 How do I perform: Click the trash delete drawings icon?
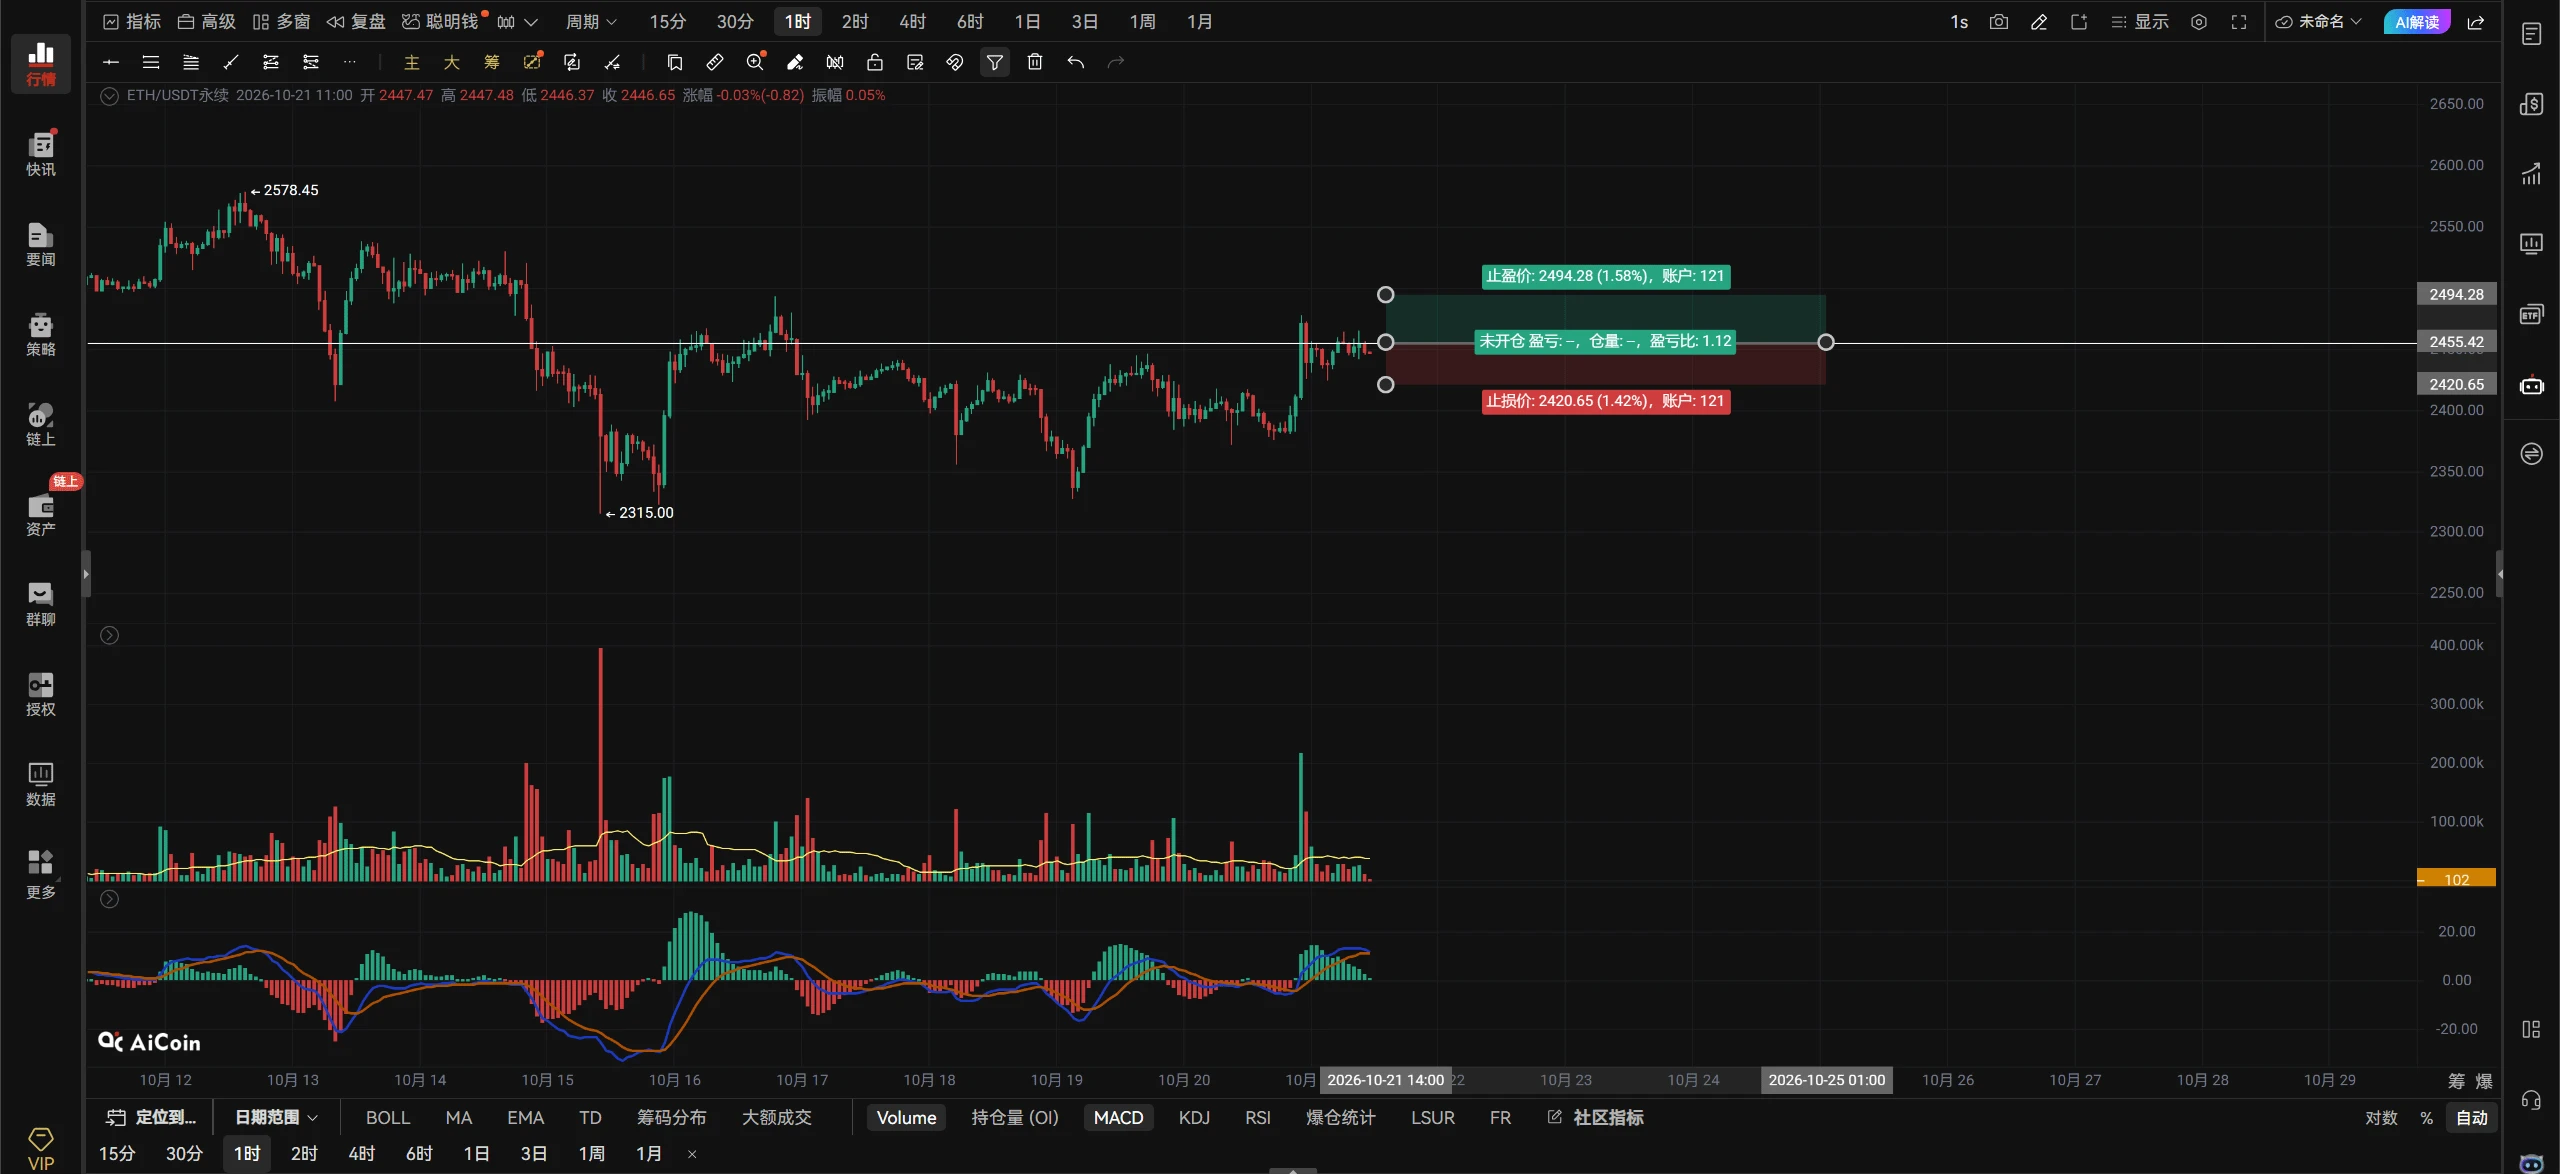point(1035,62)
